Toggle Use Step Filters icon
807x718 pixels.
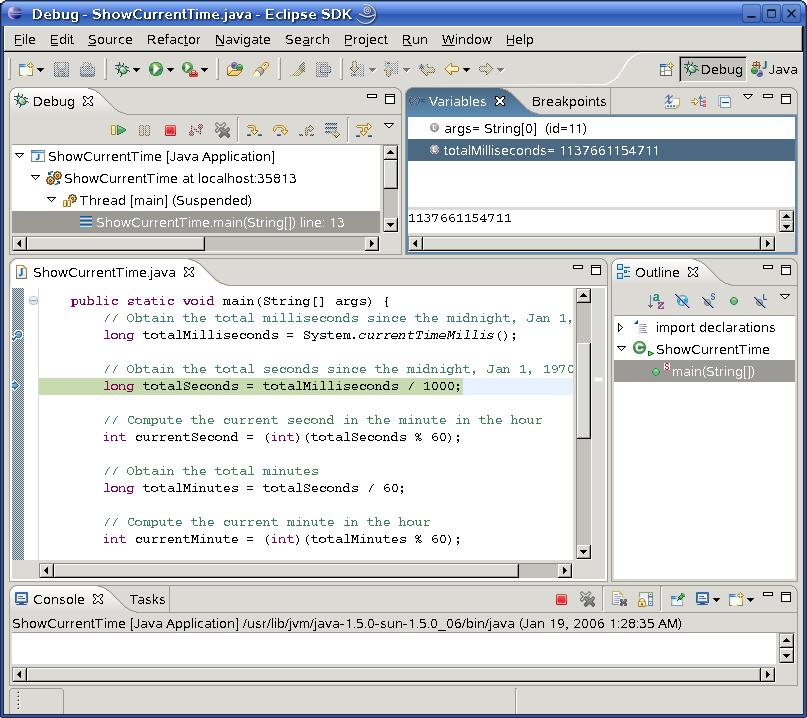coord(364,130)
